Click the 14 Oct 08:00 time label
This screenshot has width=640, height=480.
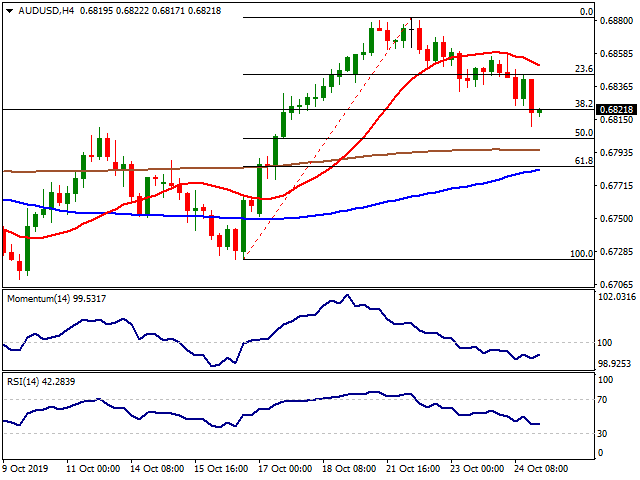[157, 469]
